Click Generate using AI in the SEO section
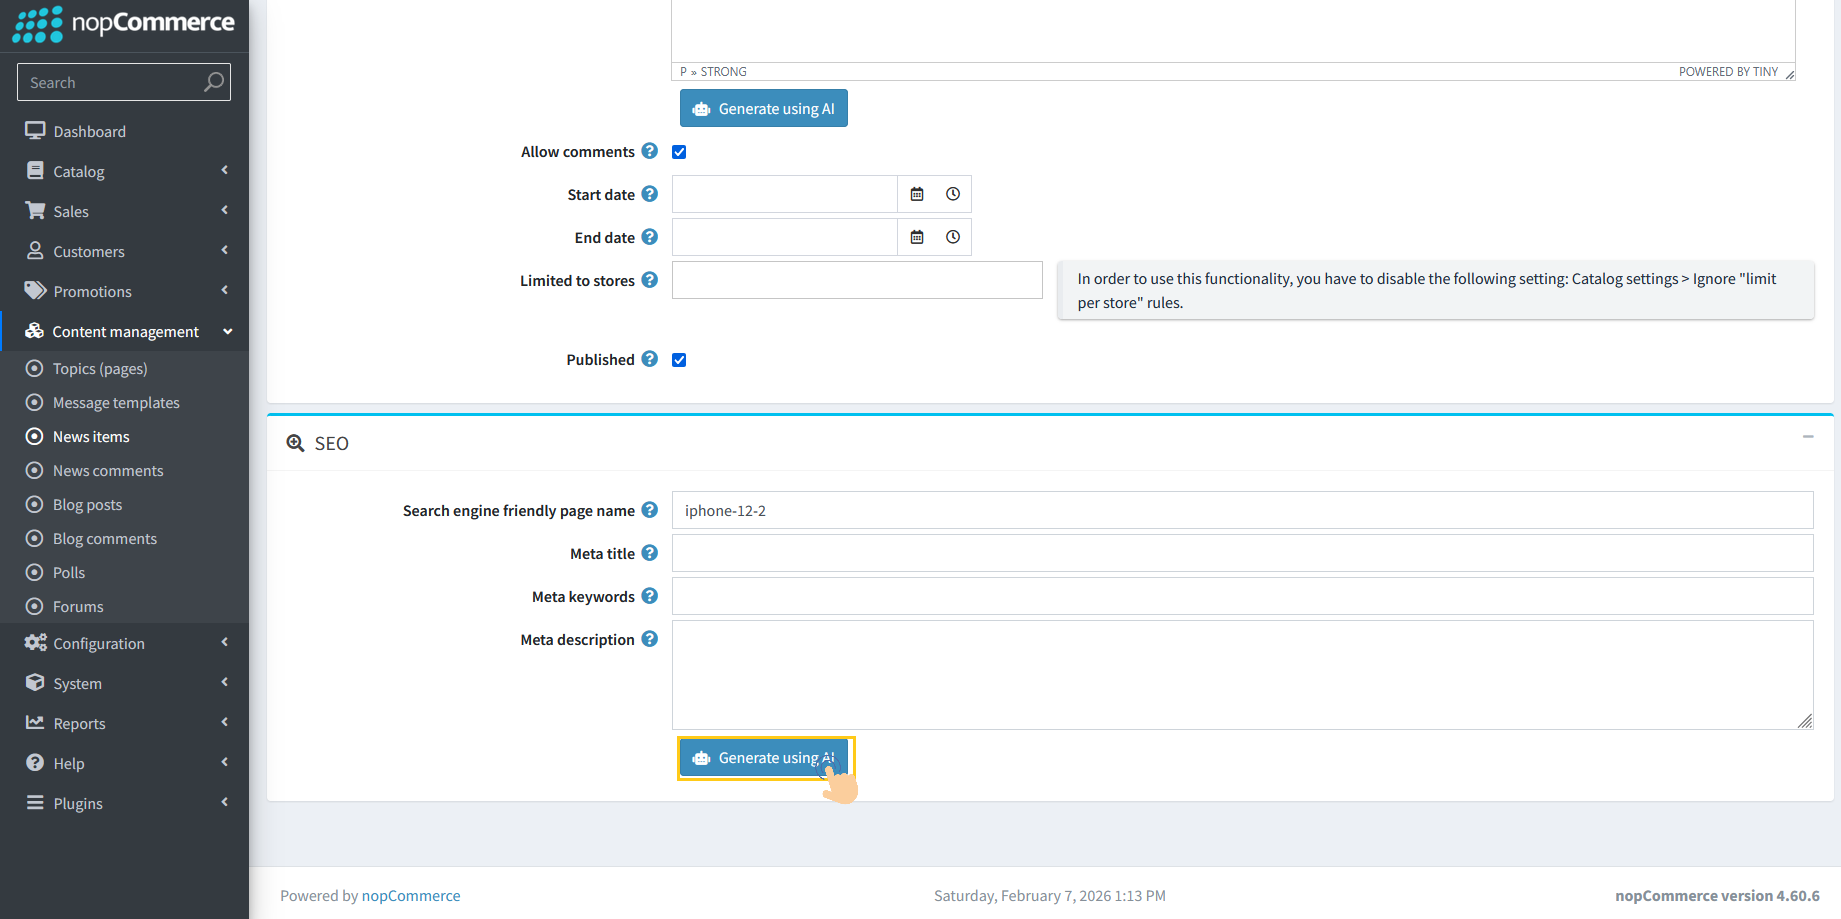Screen dimensions: 1841x919 click(x=764, y=757)
